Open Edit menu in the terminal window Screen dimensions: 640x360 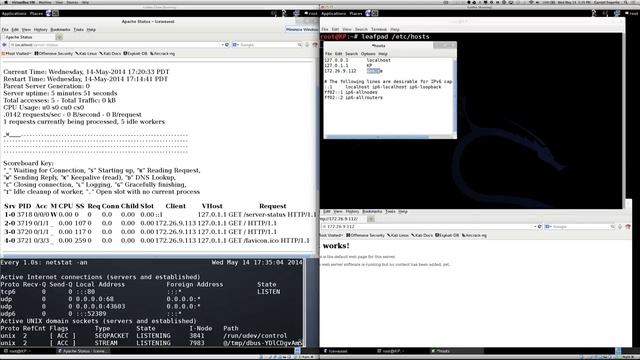click(x=335, y=29)
